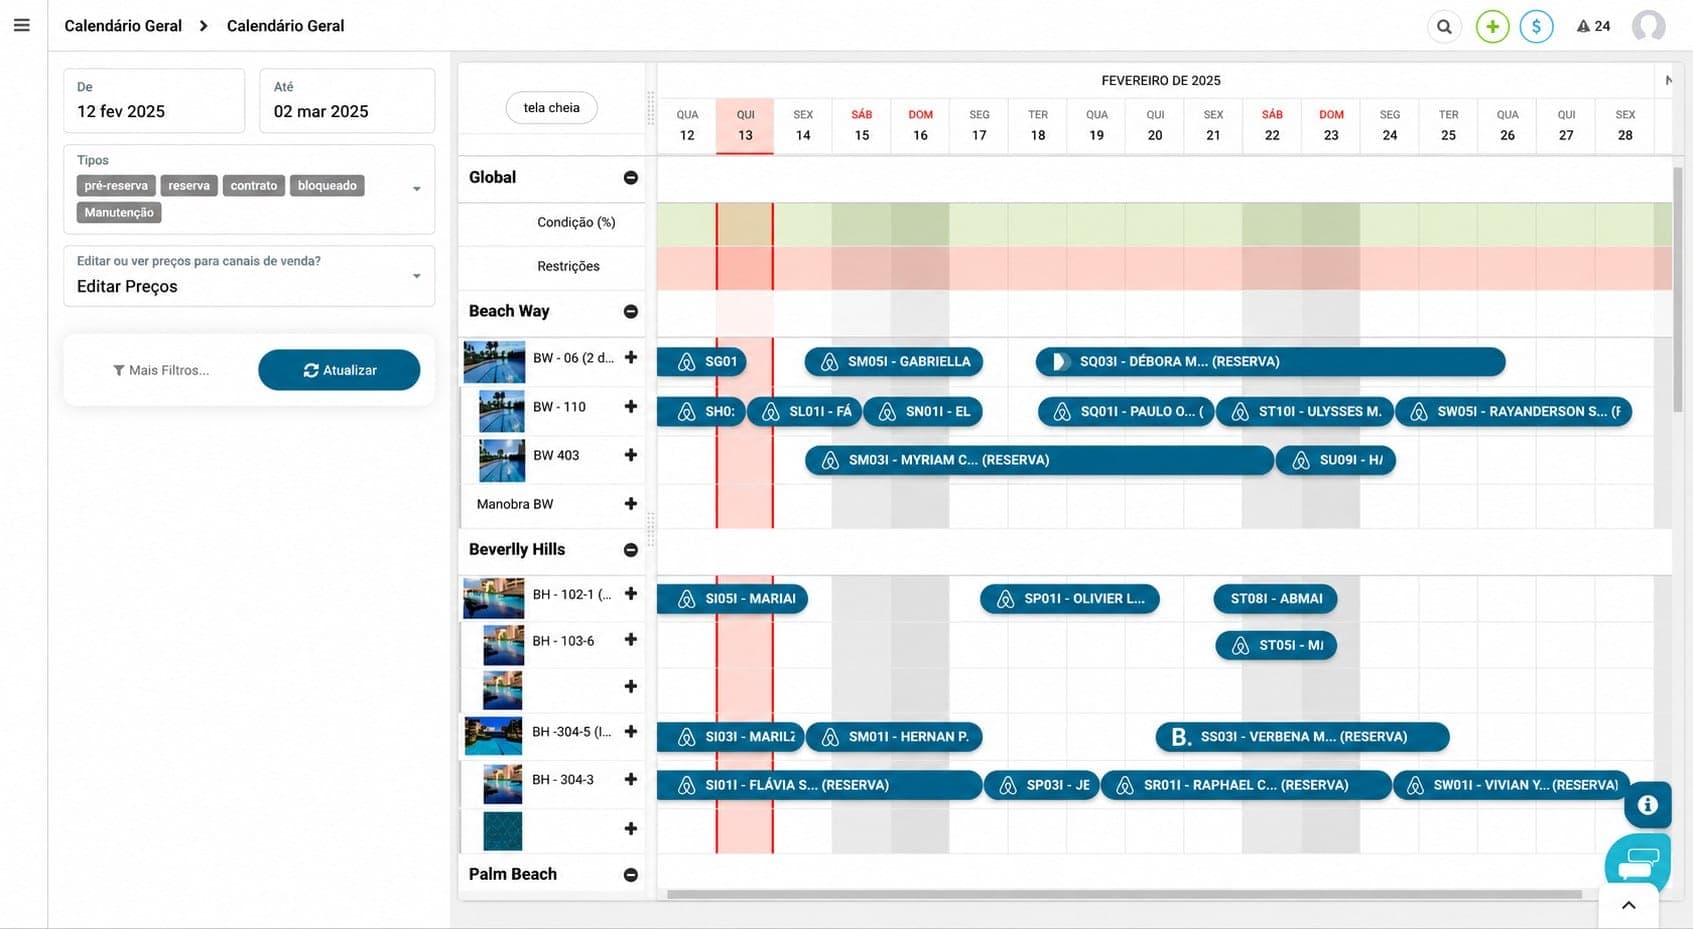Click the Atualizar button
Image resolution: width=1693 pixels, height=929 pixels.
point(339,370)
